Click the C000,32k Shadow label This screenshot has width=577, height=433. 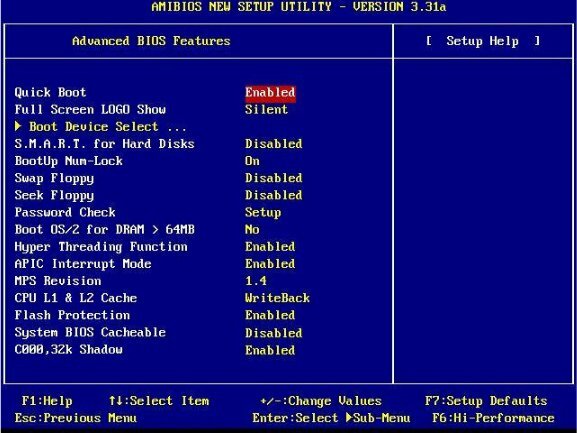(68, 349)
